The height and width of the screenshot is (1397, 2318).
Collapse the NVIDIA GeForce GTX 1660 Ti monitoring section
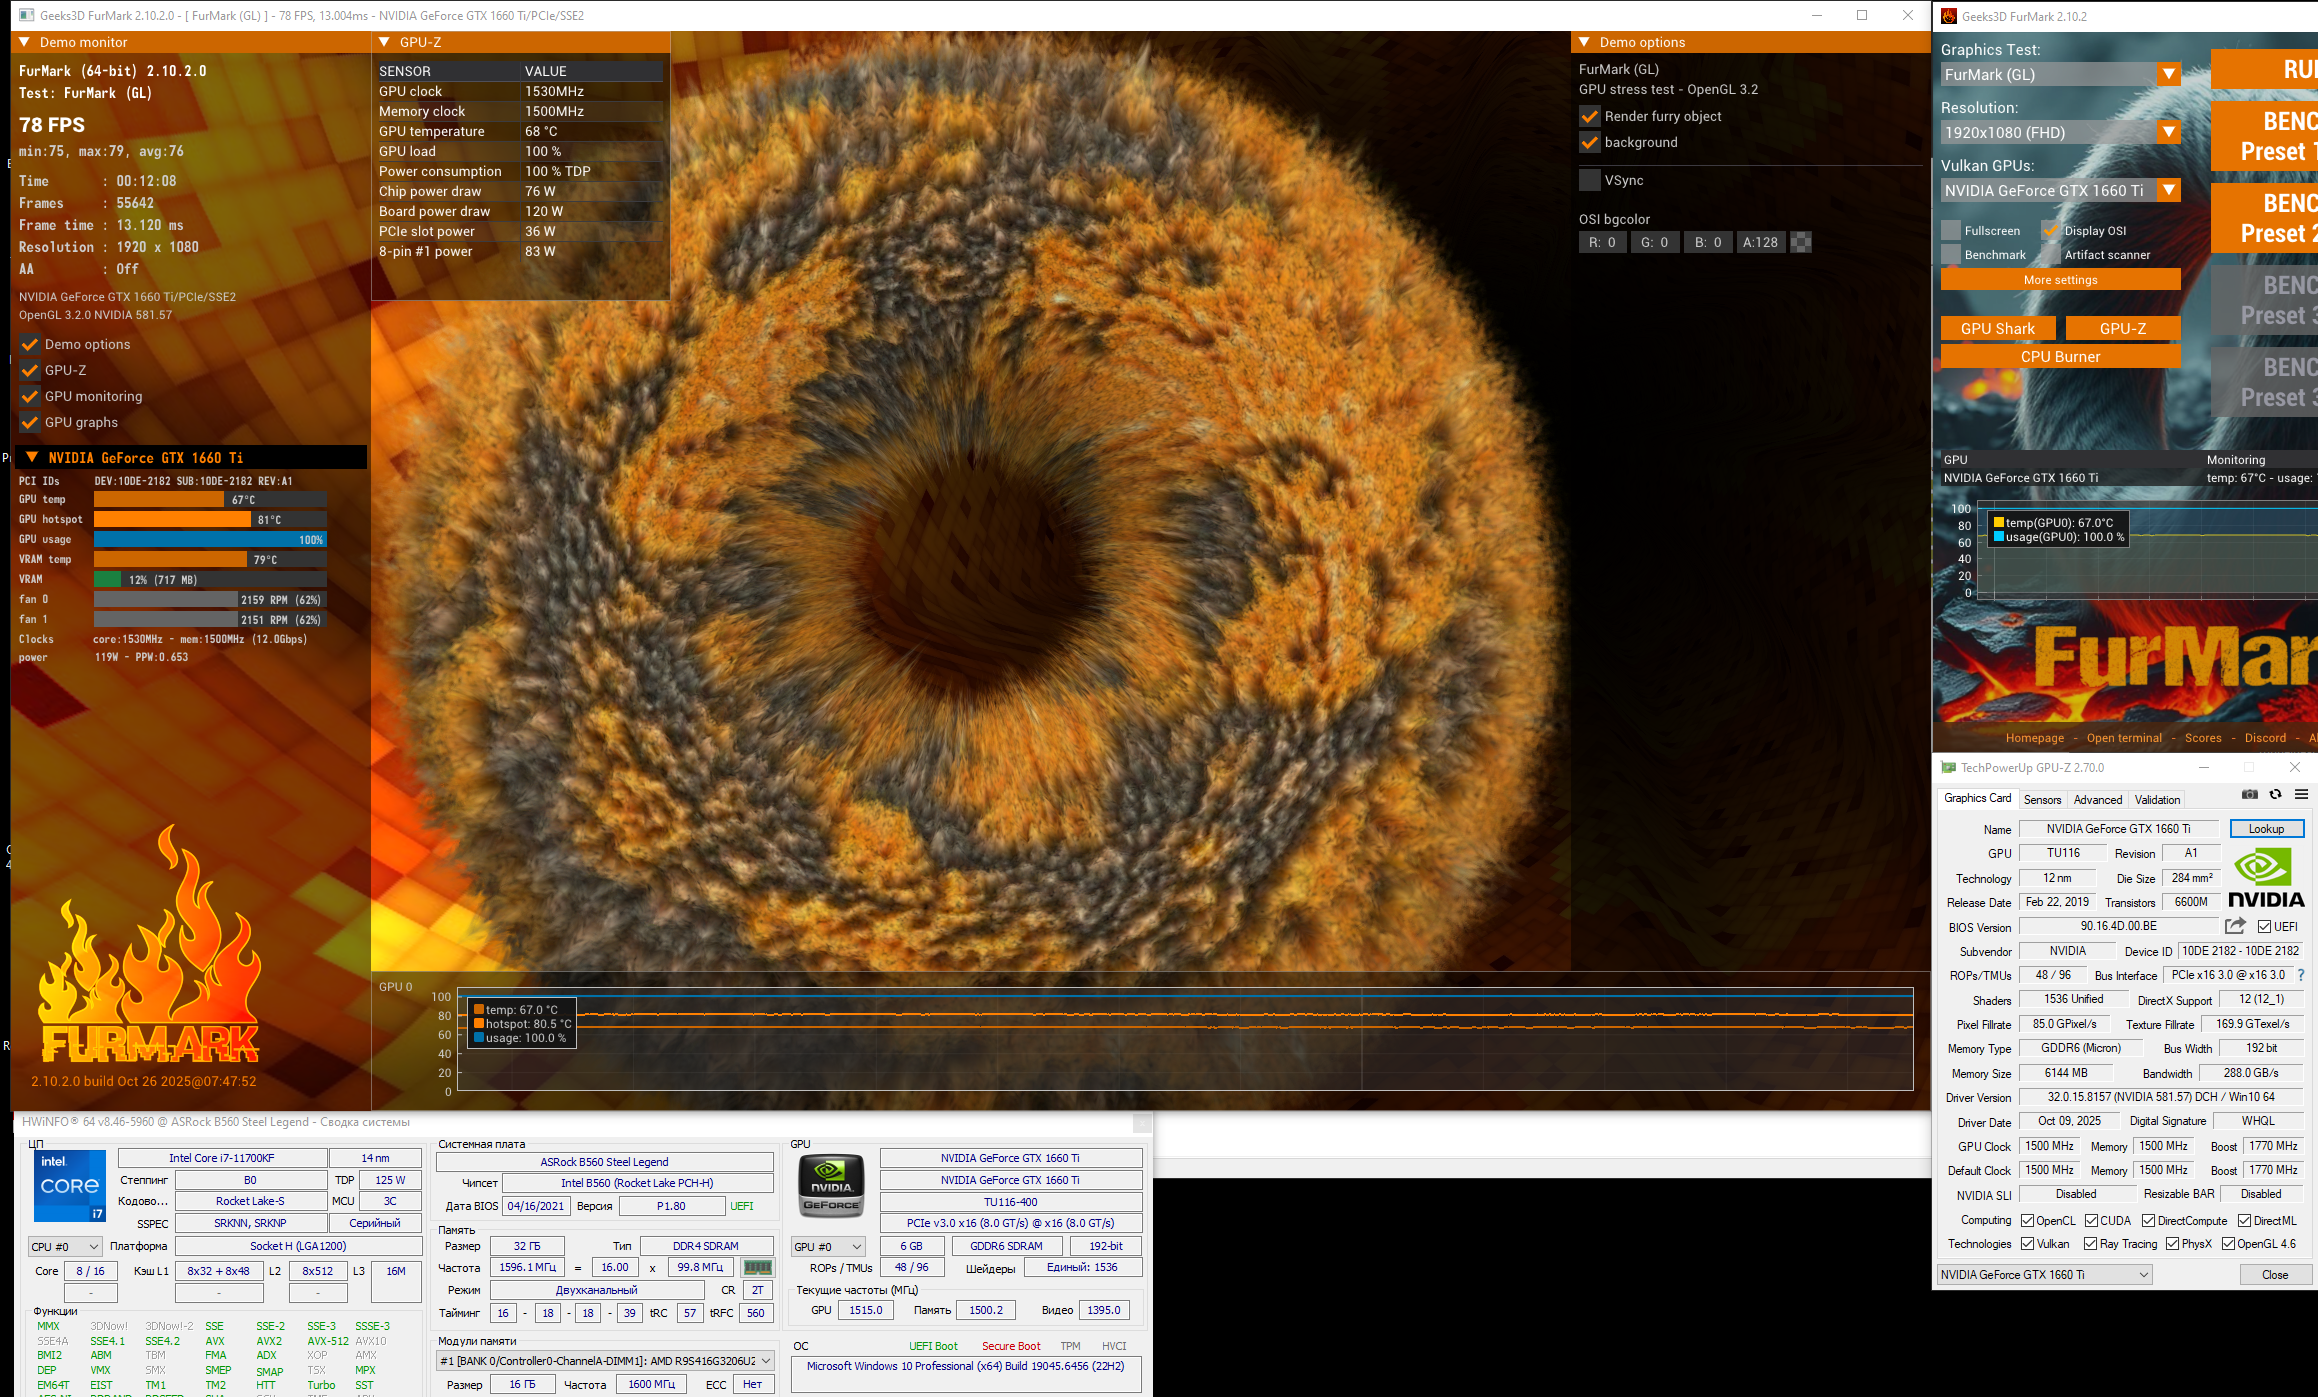point(32,458)
